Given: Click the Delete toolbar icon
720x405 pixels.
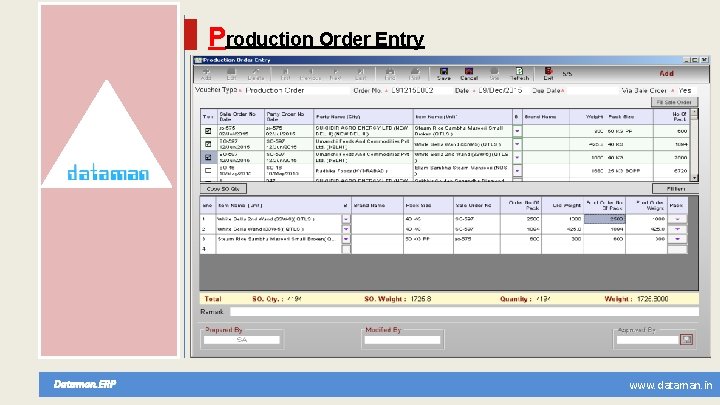Looking at the screenshot, I should click(x=256, y=73).
